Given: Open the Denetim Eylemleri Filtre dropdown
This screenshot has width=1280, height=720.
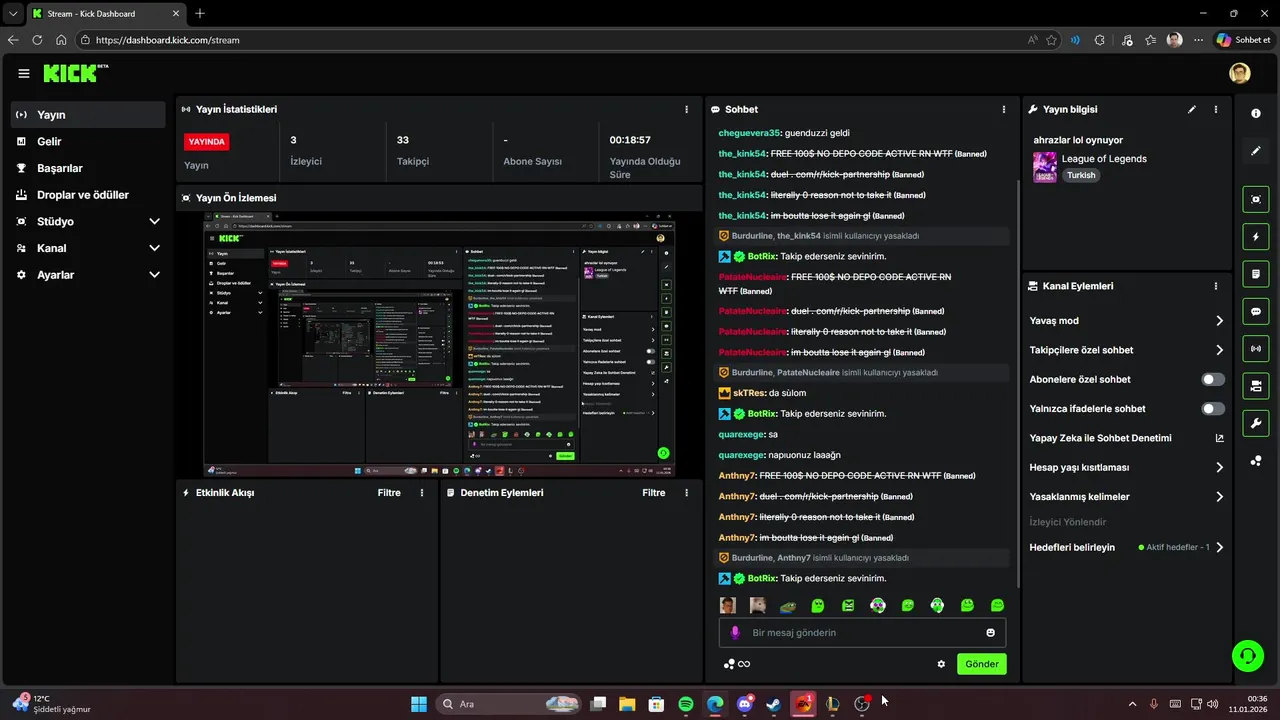Looking at the screenshot, I should (653, 493).
